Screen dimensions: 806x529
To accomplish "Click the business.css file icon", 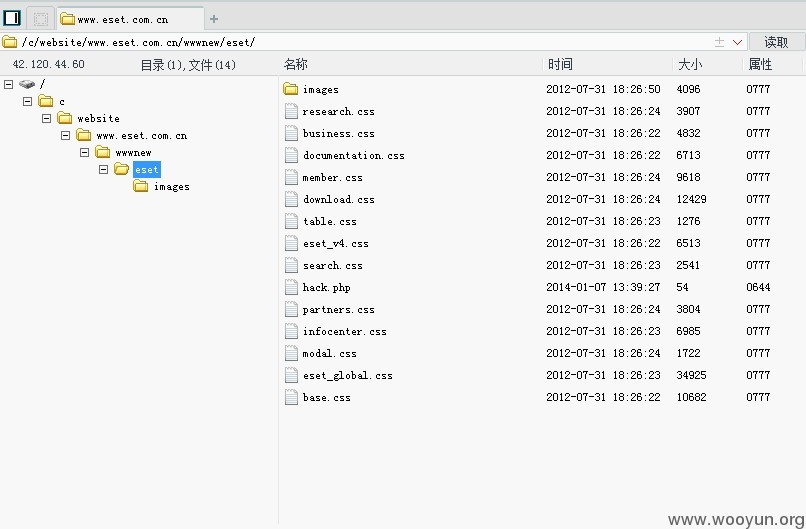I will (291, 133).
